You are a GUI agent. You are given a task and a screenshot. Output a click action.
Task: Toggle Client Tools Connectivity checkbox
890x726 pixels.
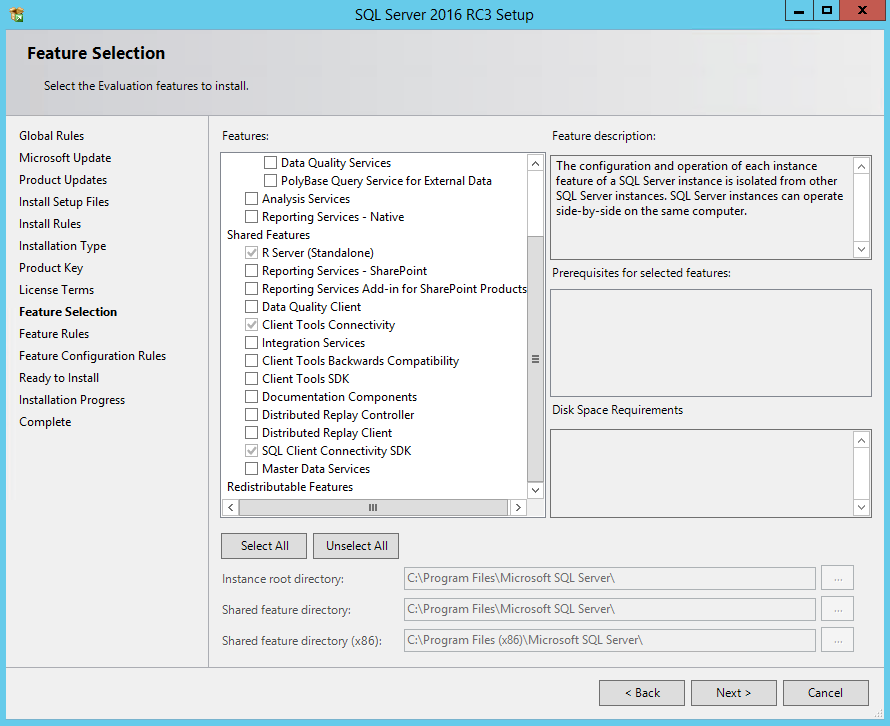[251, 325]
